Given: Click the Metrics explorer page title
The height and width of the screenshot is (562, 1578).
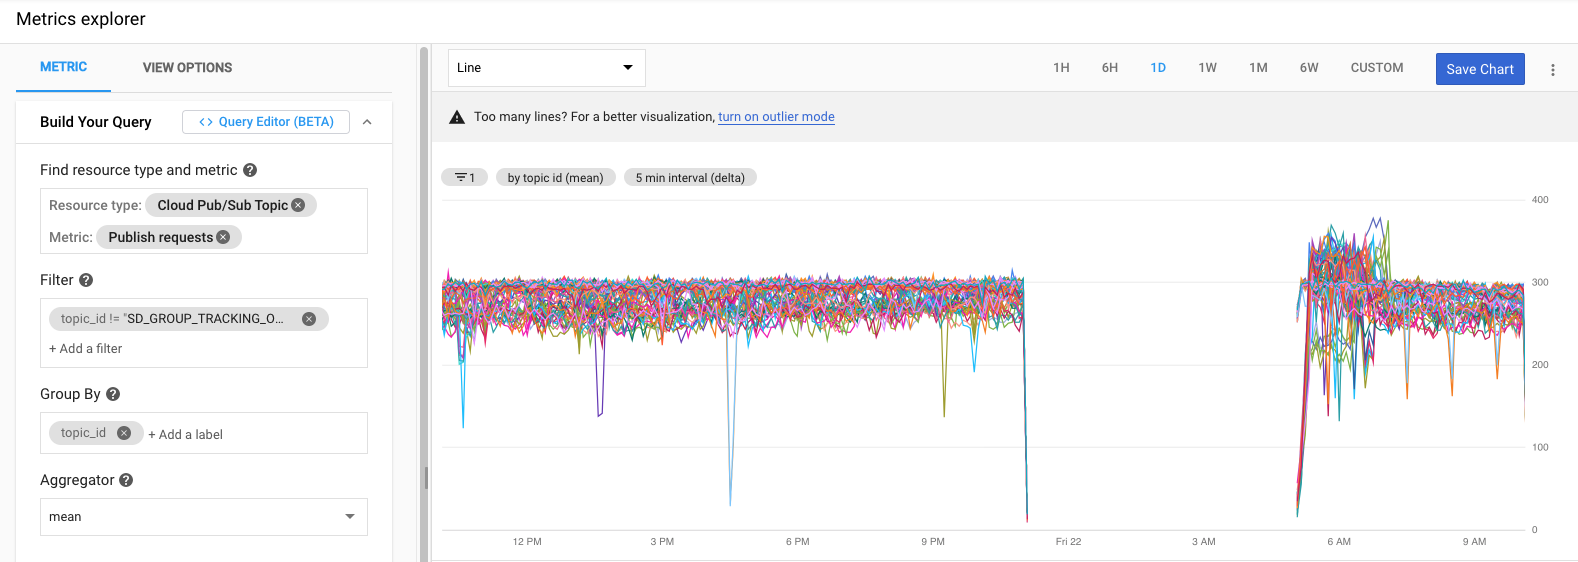Looking at the screenshot, I should [81, 19].
